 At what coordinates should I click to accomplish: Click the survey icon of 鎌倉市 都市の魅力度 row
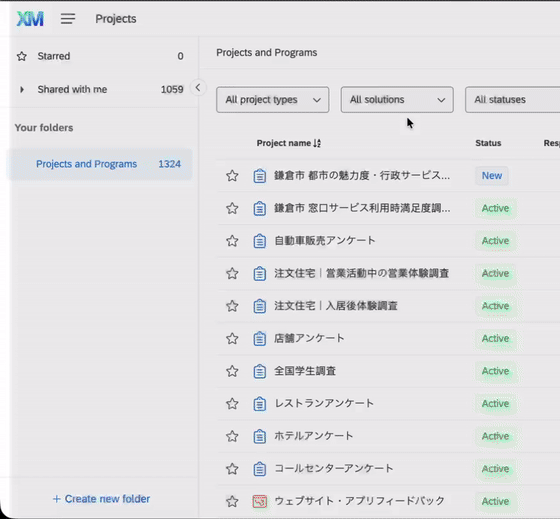[x=260, y=176]
